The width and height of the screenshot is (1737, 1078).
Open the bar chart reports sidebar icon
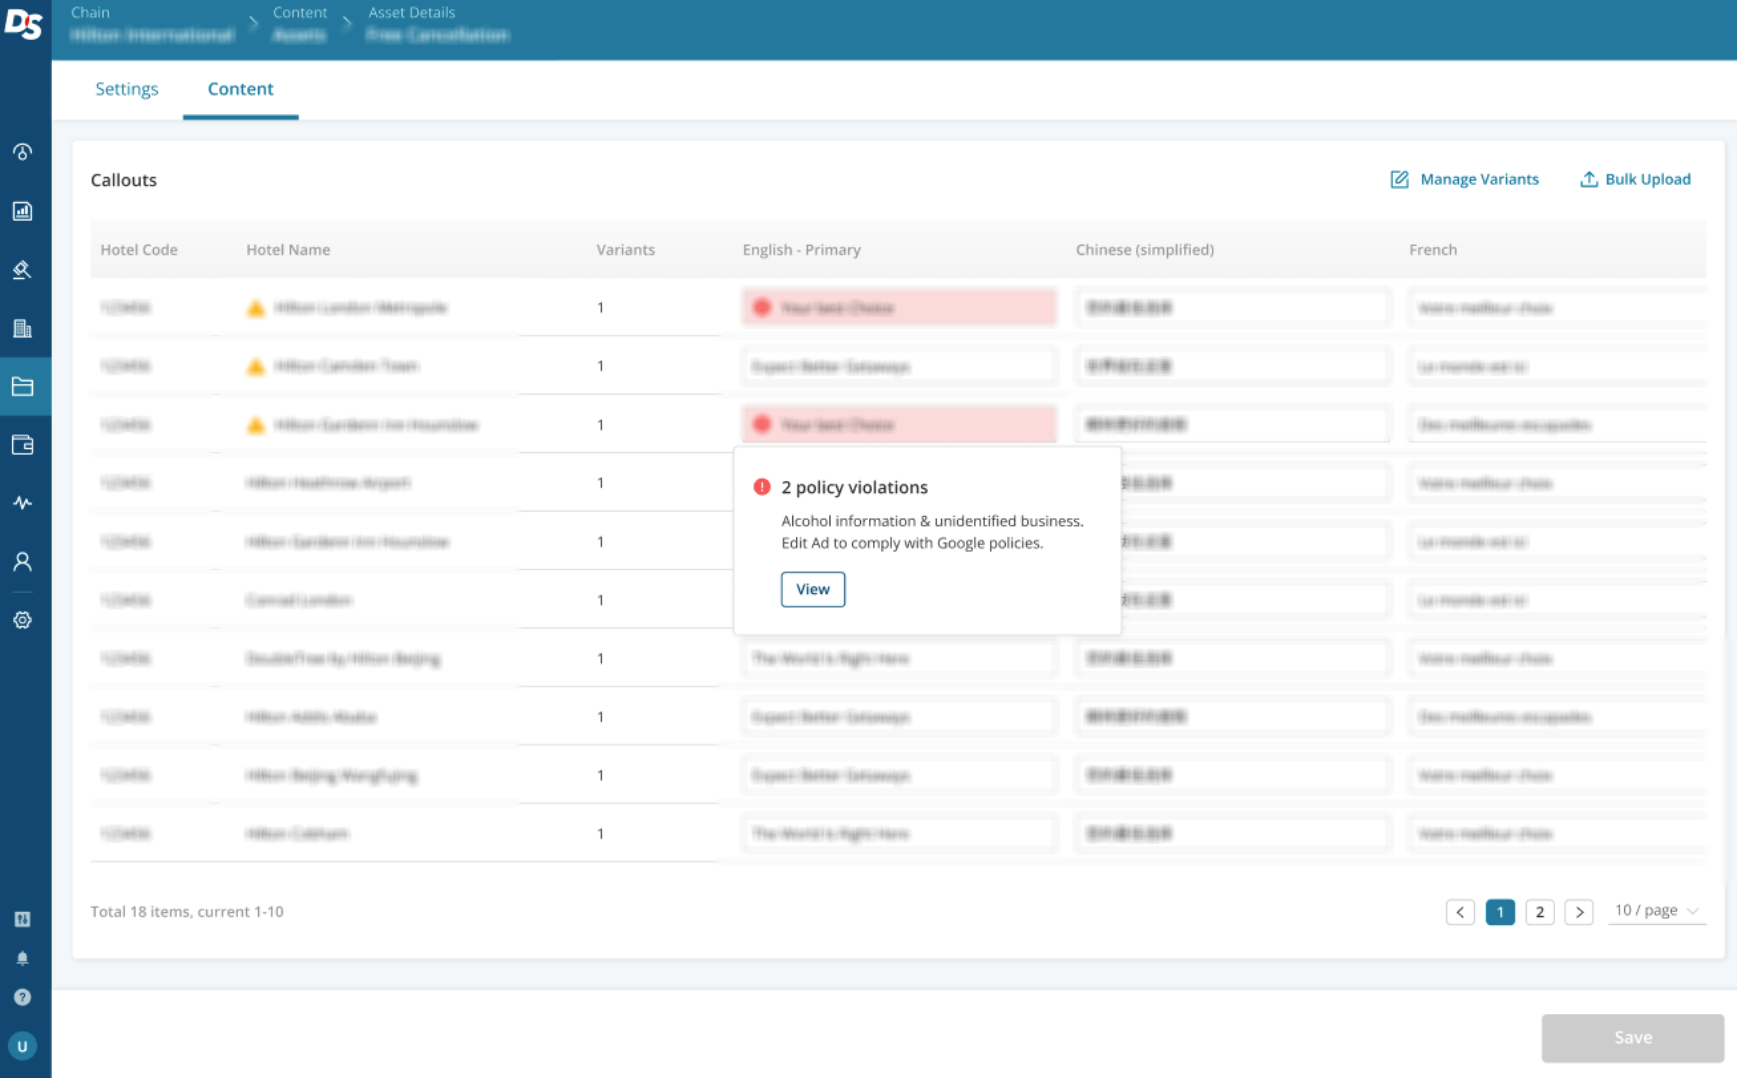pyautogui.click(x=22, y=211)
